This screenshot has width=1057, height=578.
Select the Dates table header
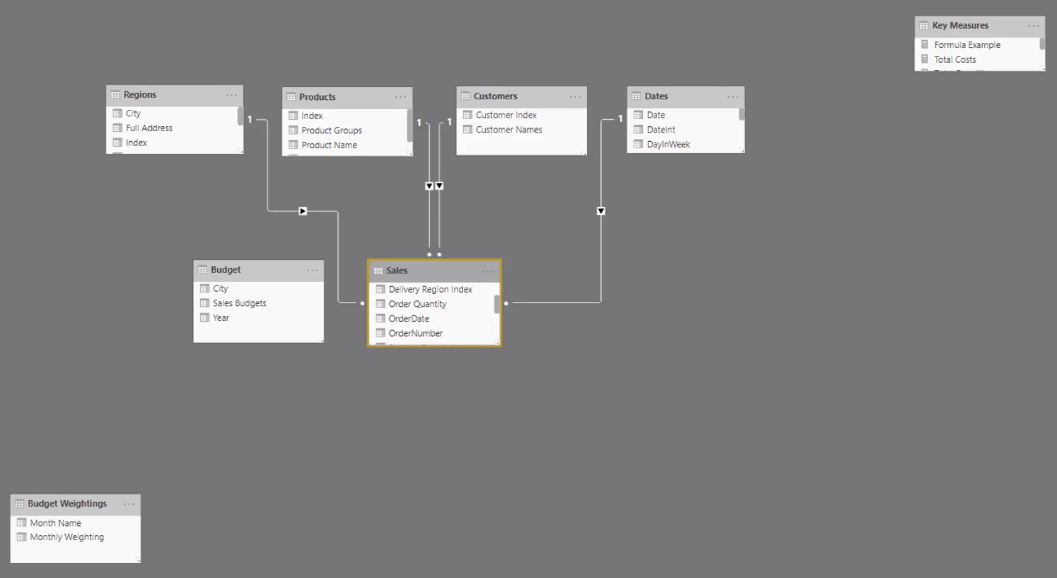686,96
